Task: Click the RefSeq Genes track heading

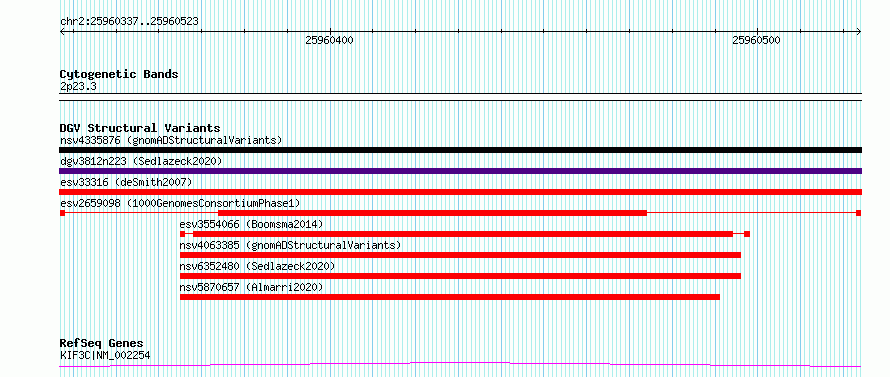Action: pyautogui.click(x=101, y=343)
